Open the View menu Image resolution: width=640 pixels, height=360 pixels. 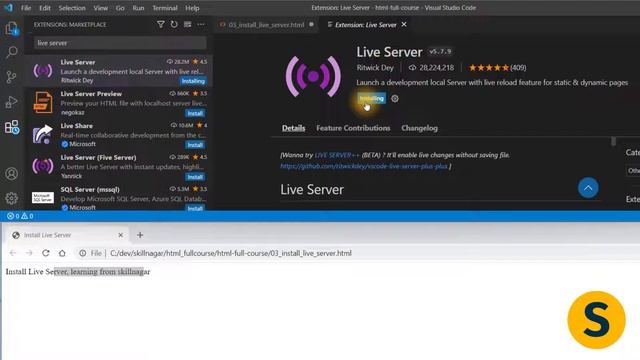click(100, 8)
